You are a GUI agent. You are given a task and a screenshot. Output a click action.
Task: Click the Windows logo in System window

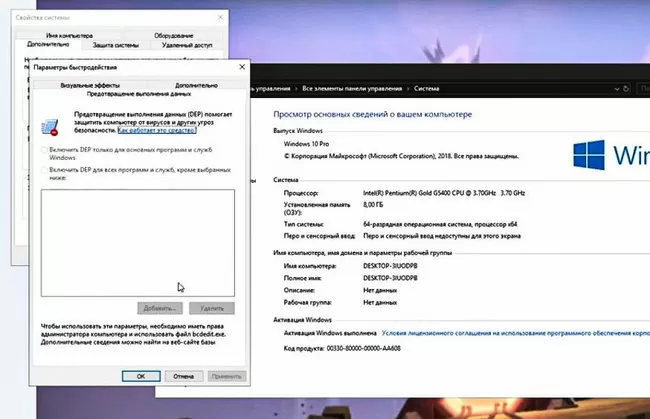coord(589,155)
